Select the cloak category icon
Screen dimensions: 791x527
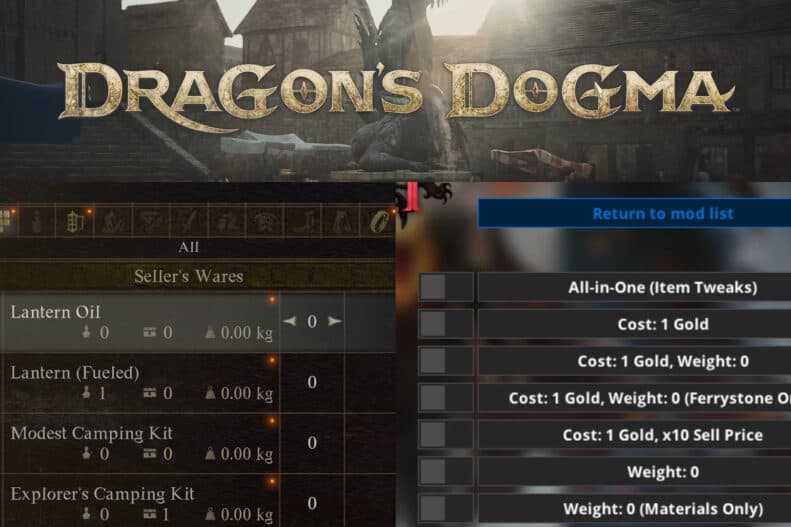pos(341,221)
